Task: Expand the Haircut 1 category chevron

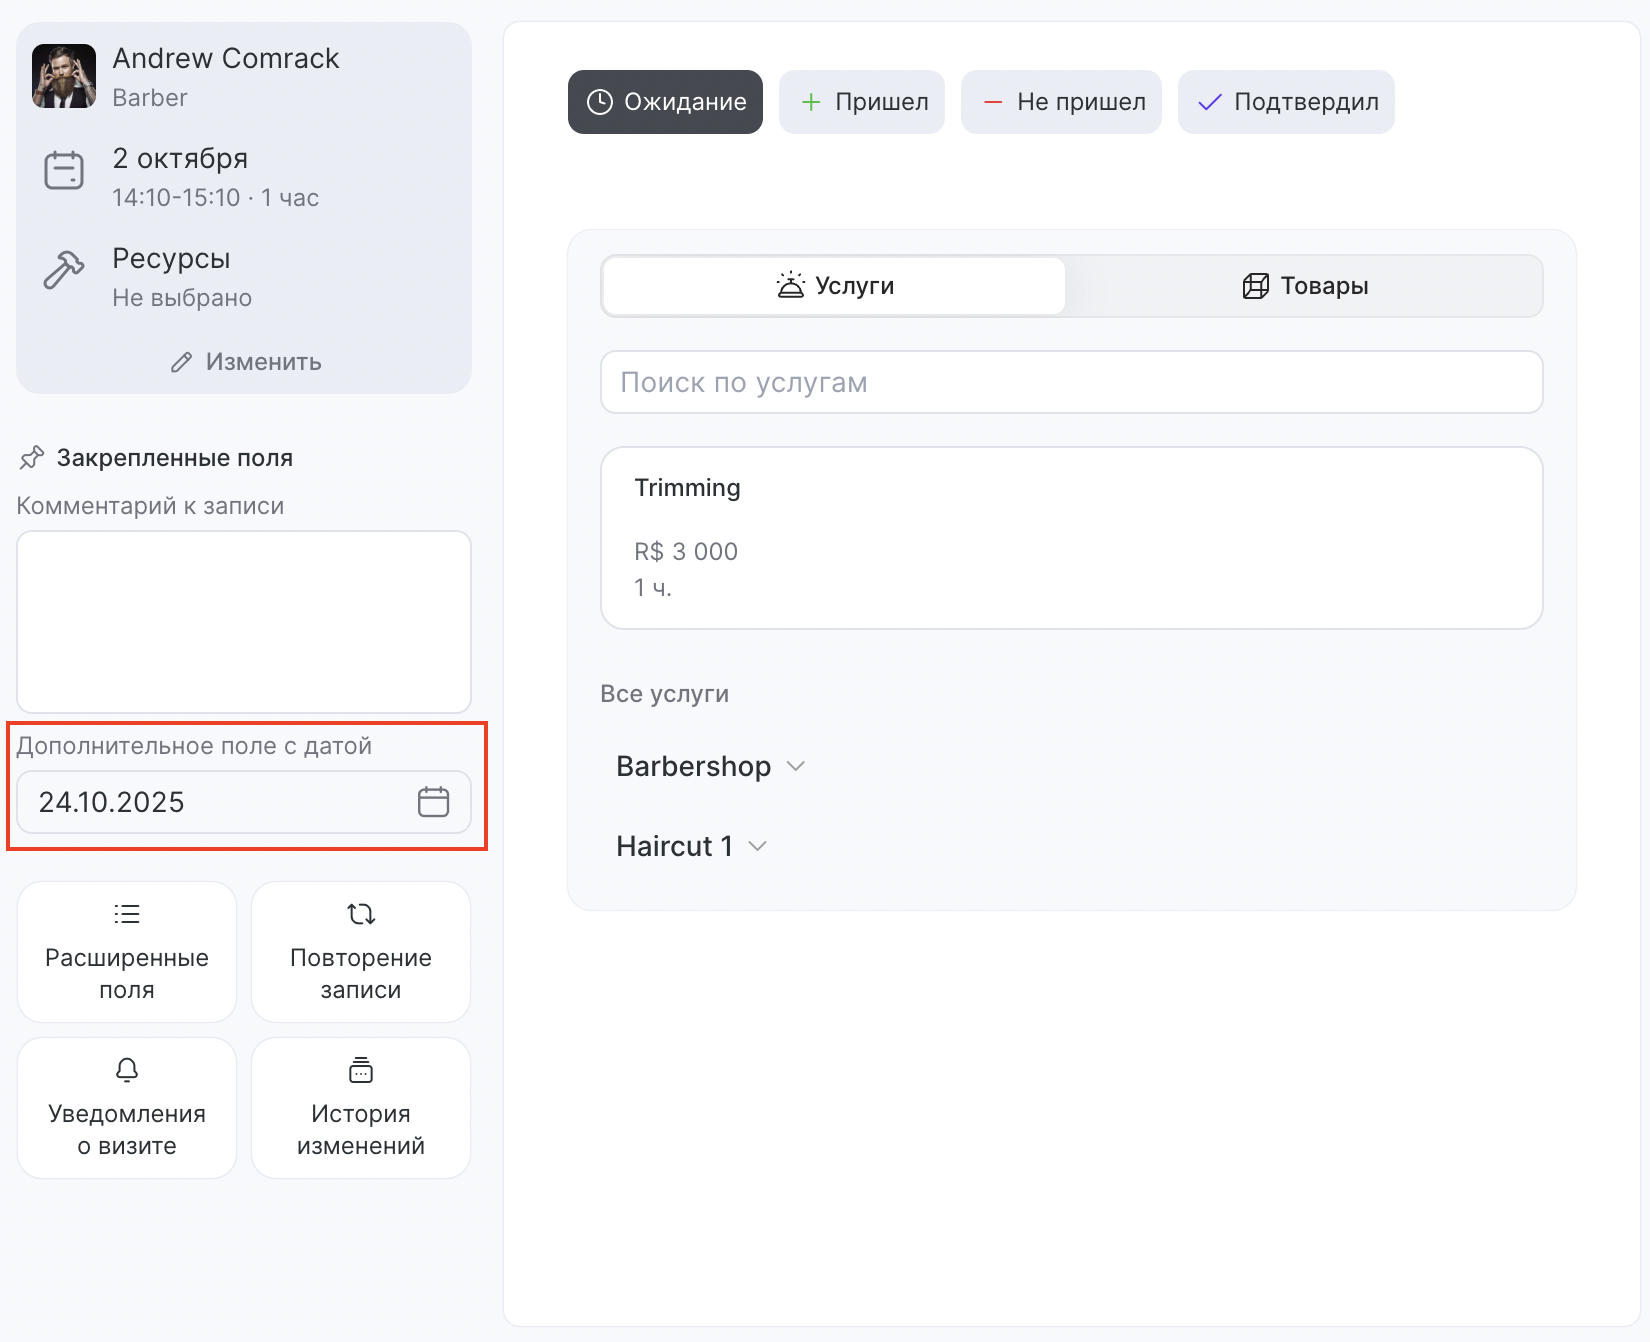Action: tap(758, 846)
